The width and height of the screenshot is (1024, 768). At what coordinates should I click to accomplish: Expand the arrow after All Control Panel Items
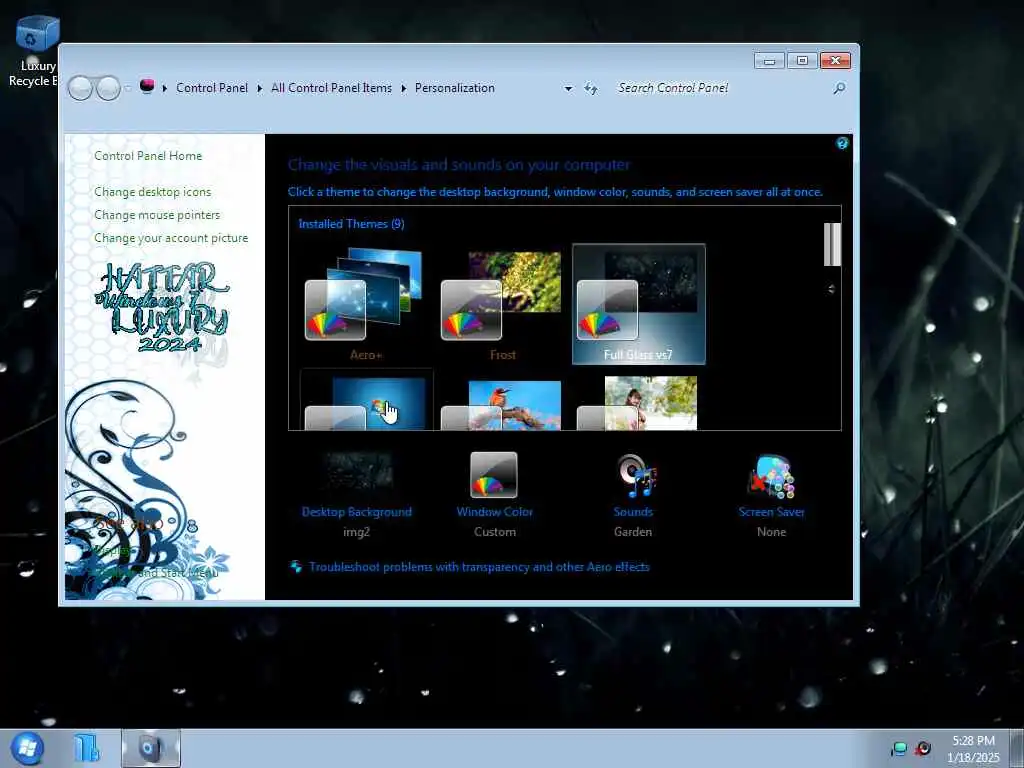(x=404, y=88)
